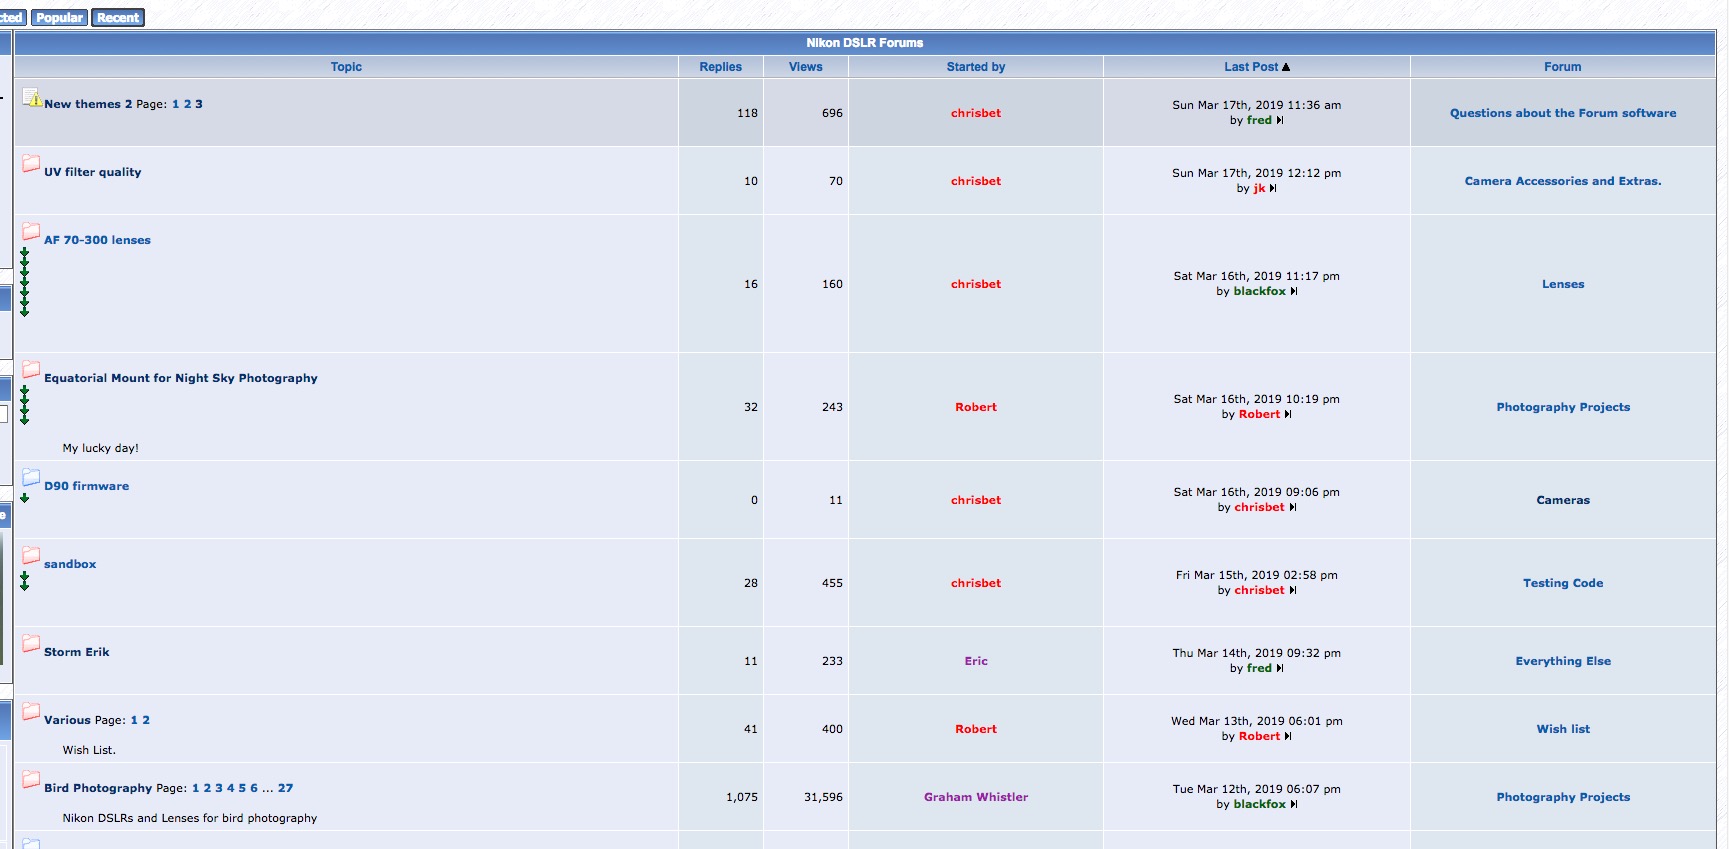1729x849 pixels.
Task: Click the Last Post sort direction arrow
Action: click(x=1286, y=67)
